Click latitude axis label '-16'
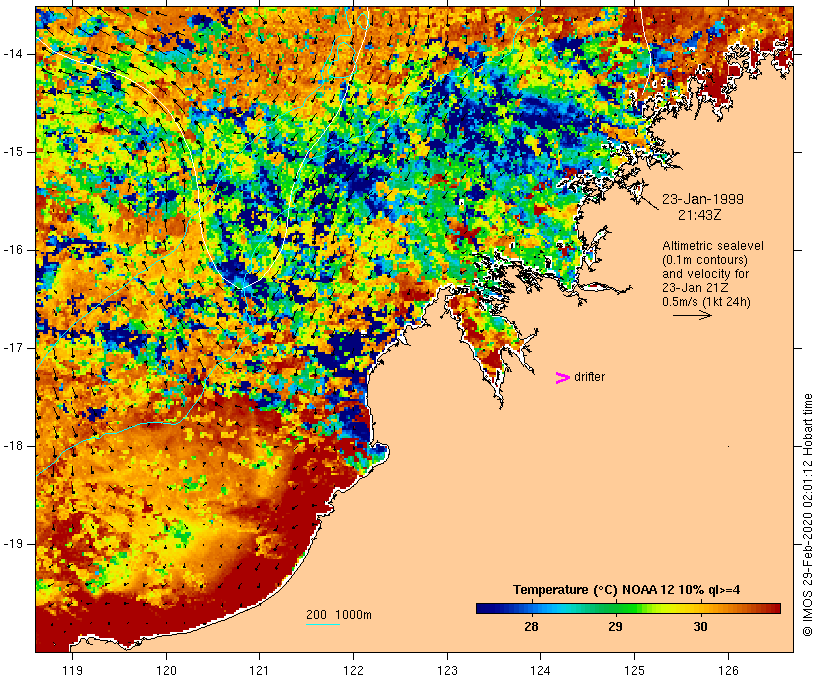Image resolution: width=820 pixels, height=680 pixels. click(12, 250)
